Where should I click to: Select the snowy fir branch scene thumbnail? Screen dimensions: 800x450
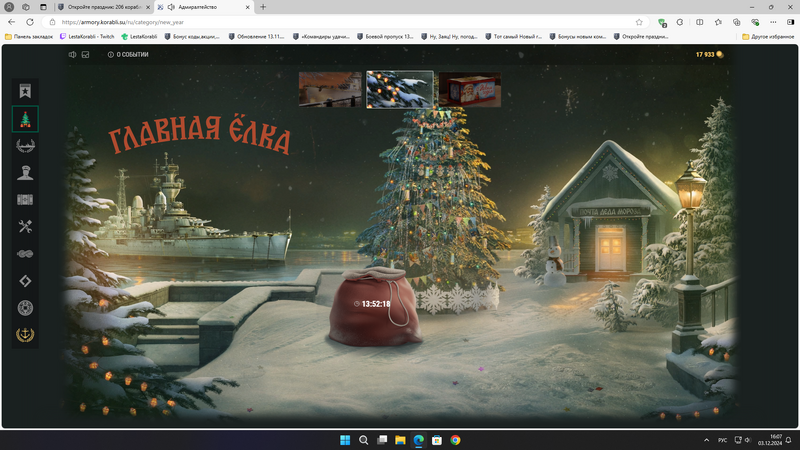coord(400,89)
